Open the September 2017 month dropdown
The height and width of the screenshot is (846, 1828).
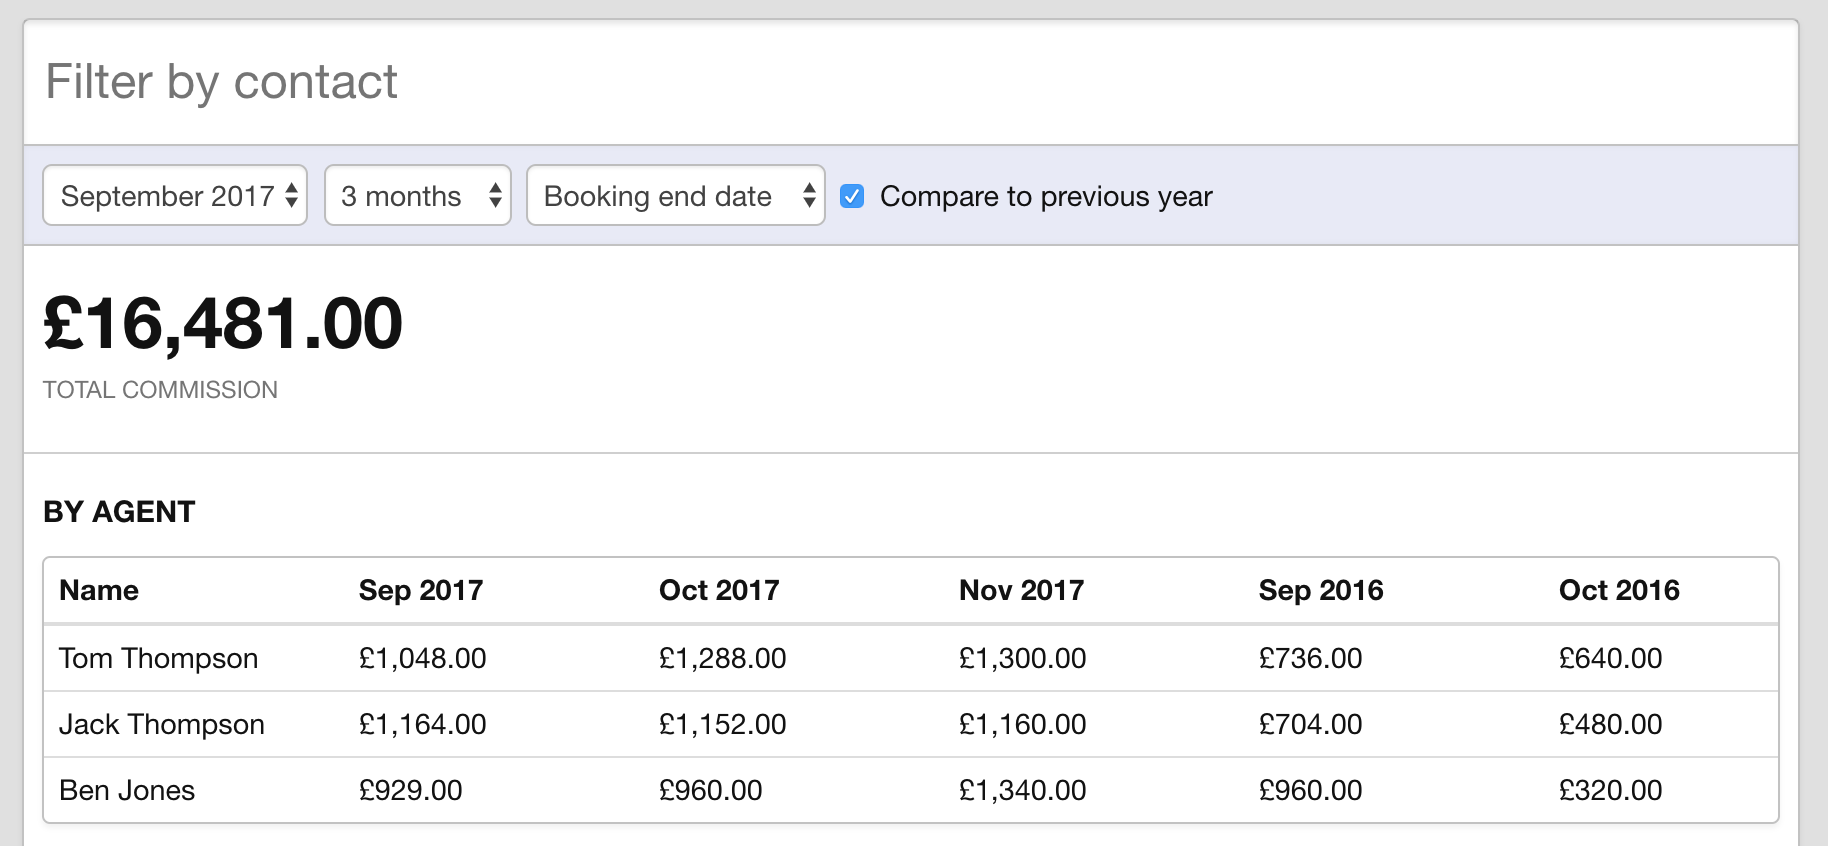pyautogui.click(x=175, y=195)
